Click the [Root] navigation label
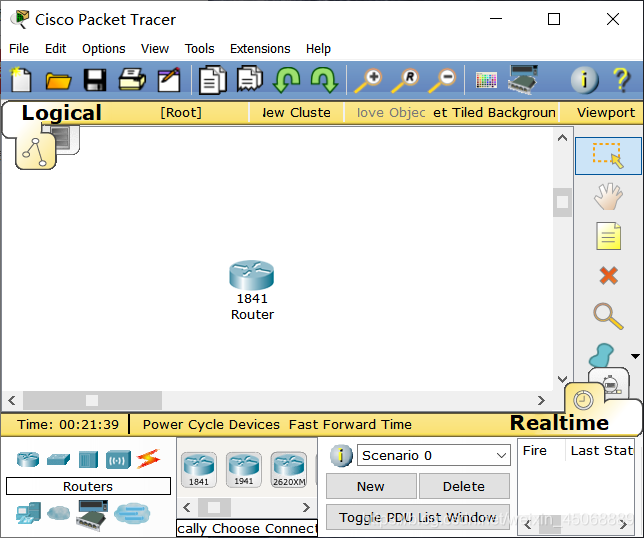 tap(181, 113)
